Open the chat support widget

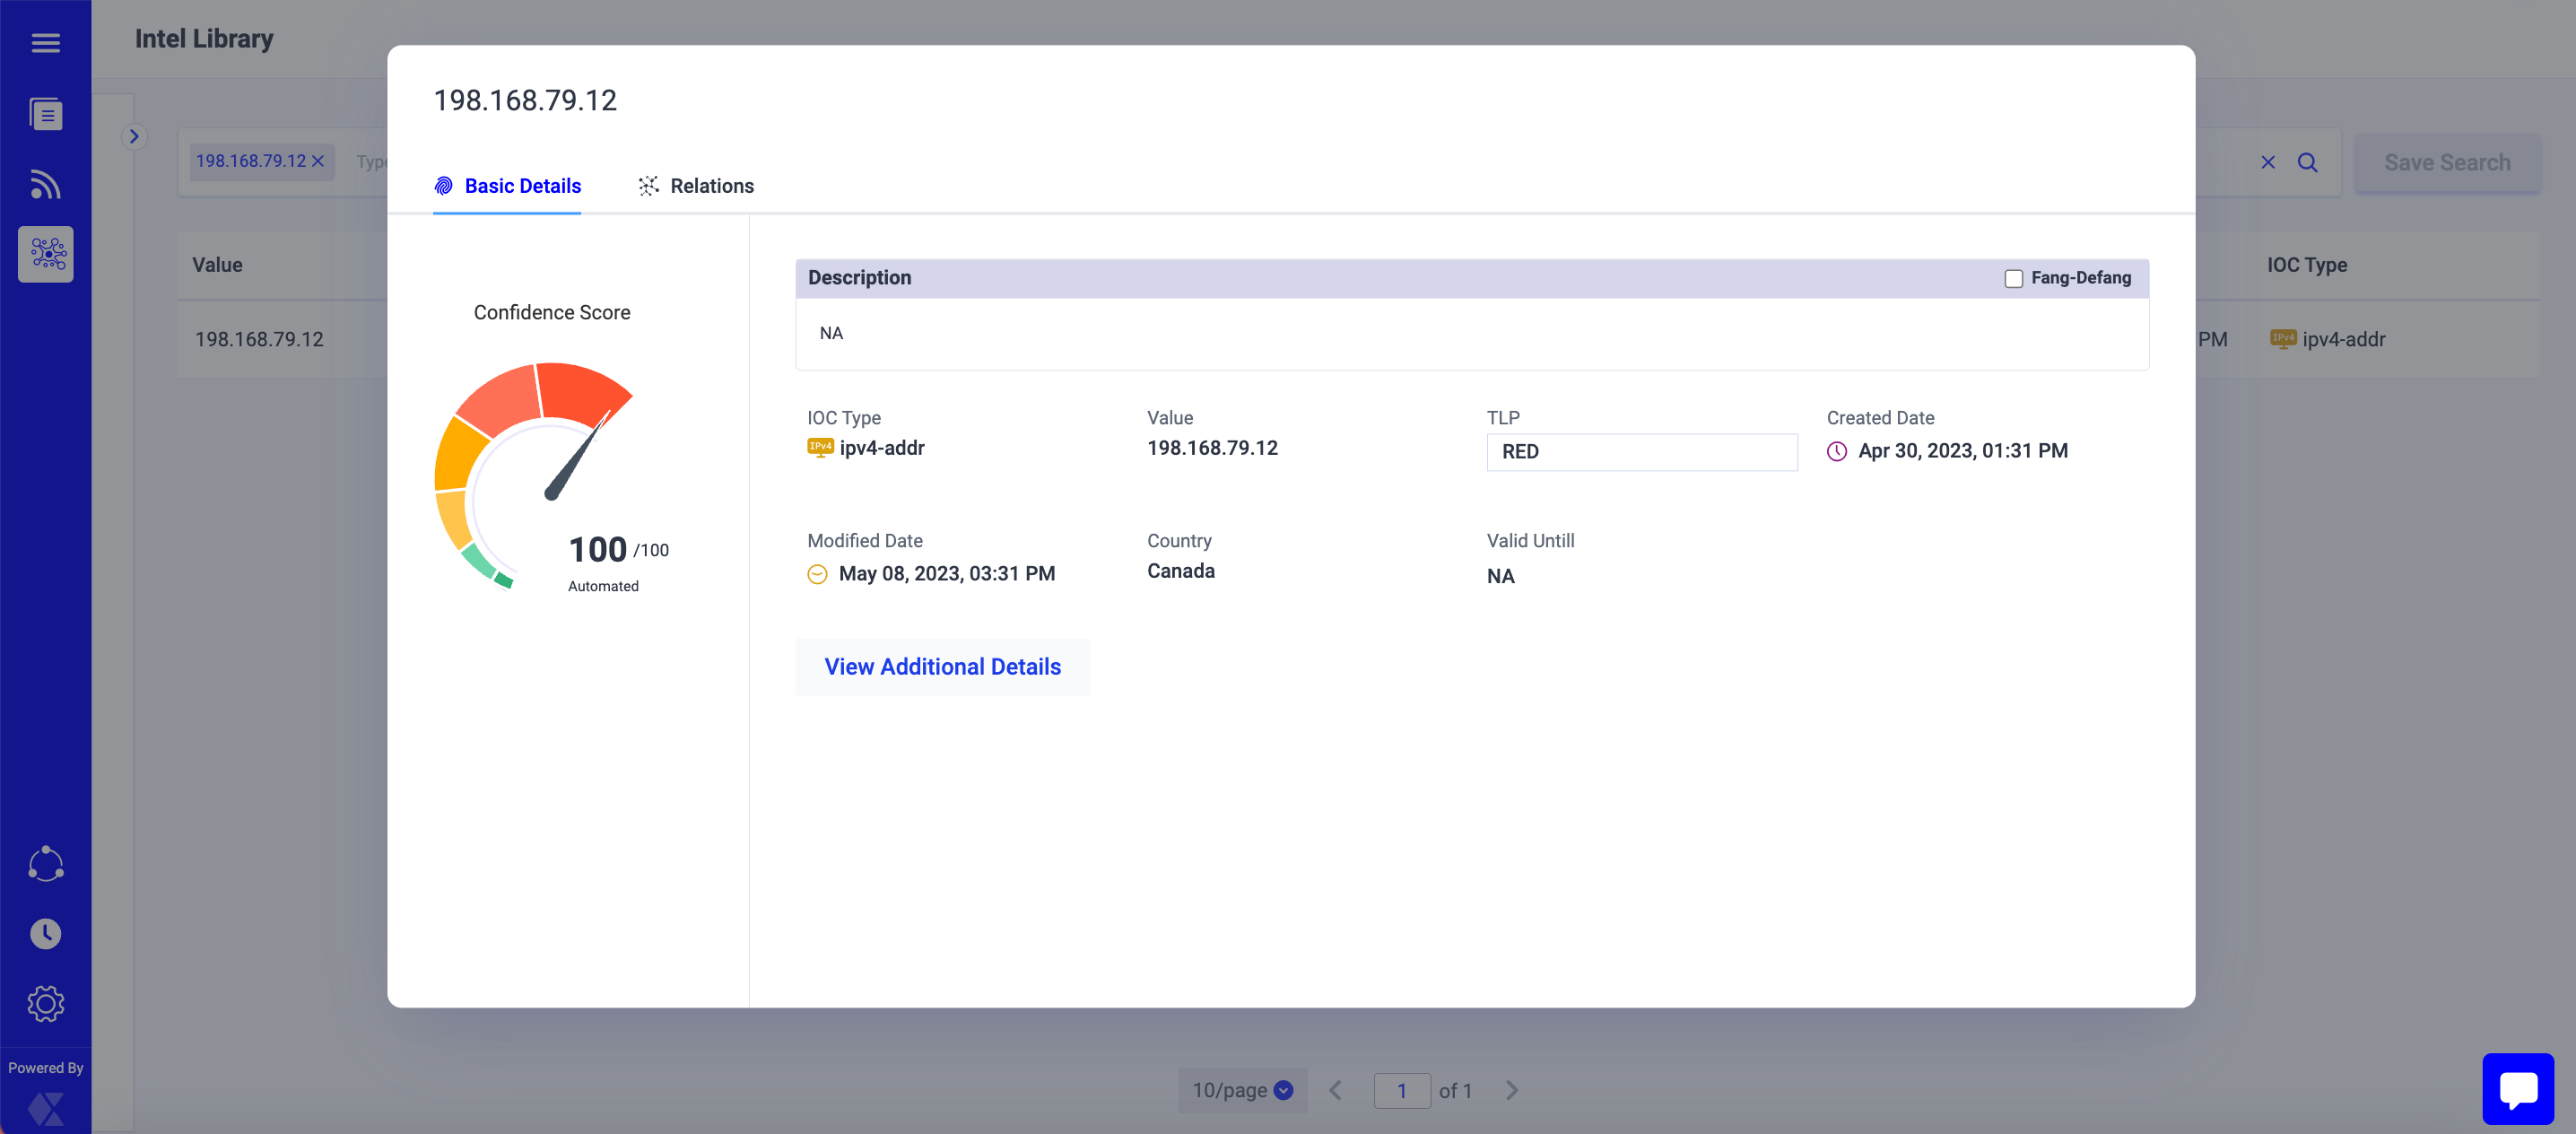[x=2517, y=1089]
